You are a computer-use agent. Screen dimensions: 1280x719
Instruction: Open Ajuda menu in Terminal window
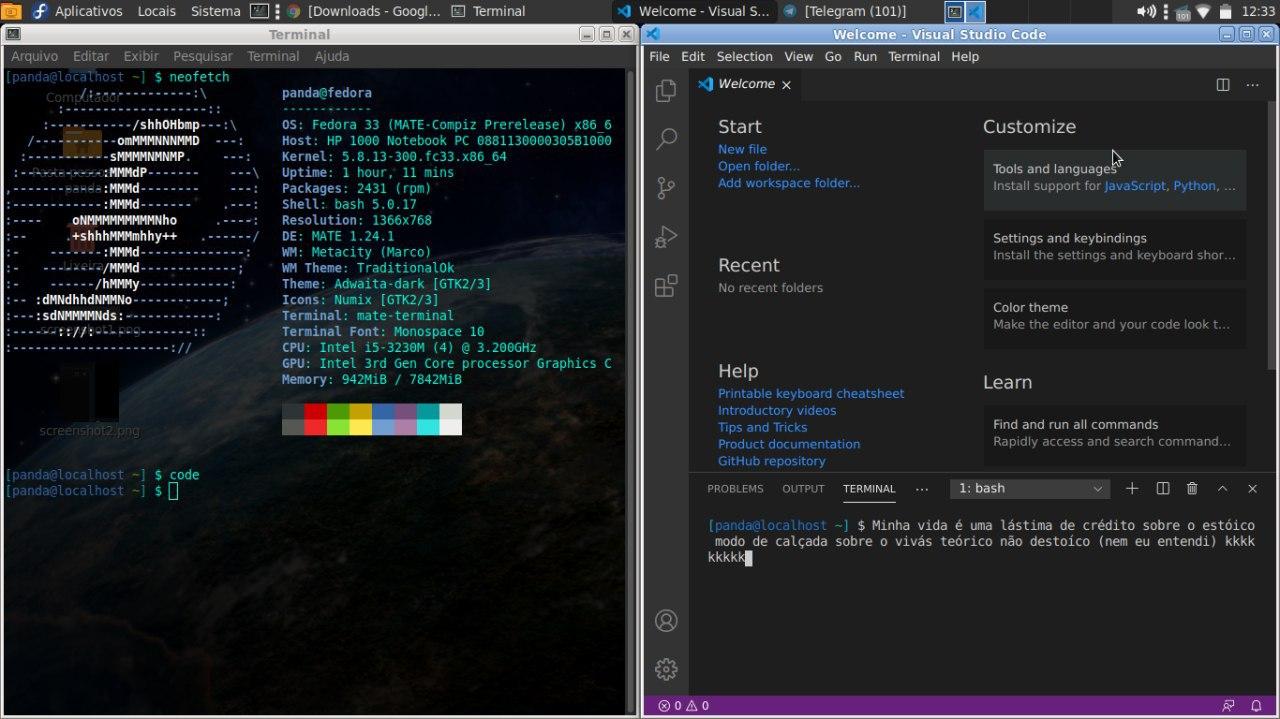tap(332, 56)
